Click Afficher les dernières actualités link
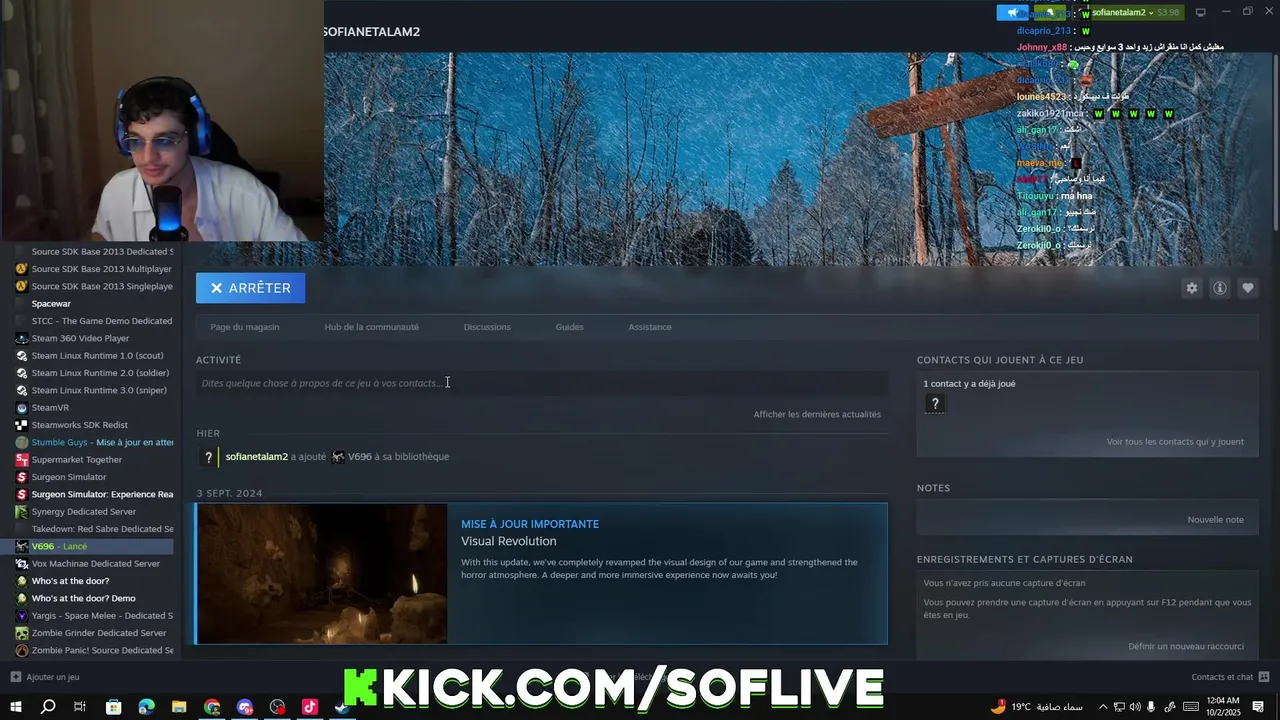This screenshot has width=1280, height=720. [x=817, y=414]
